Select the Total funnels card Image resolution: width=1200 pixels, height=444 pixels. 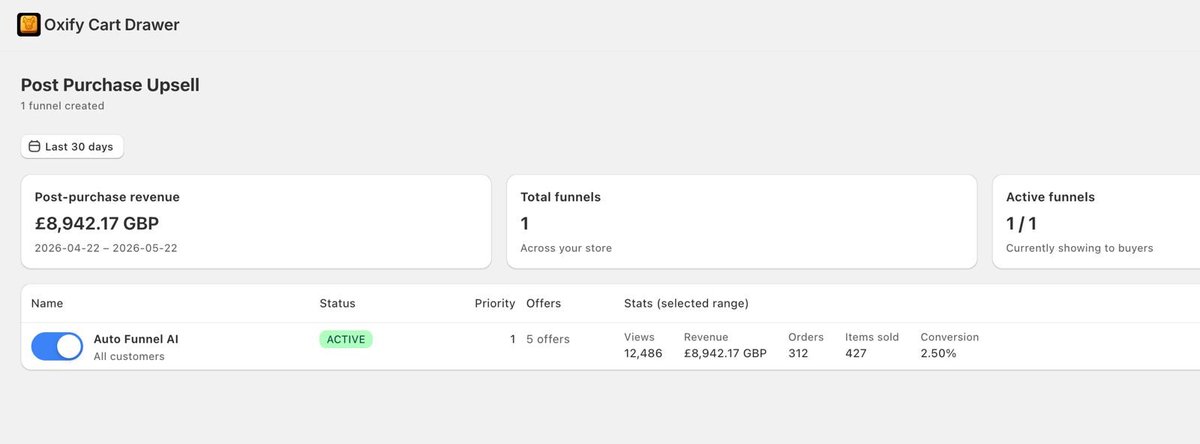pyautogui.click(x=742, y=222)
